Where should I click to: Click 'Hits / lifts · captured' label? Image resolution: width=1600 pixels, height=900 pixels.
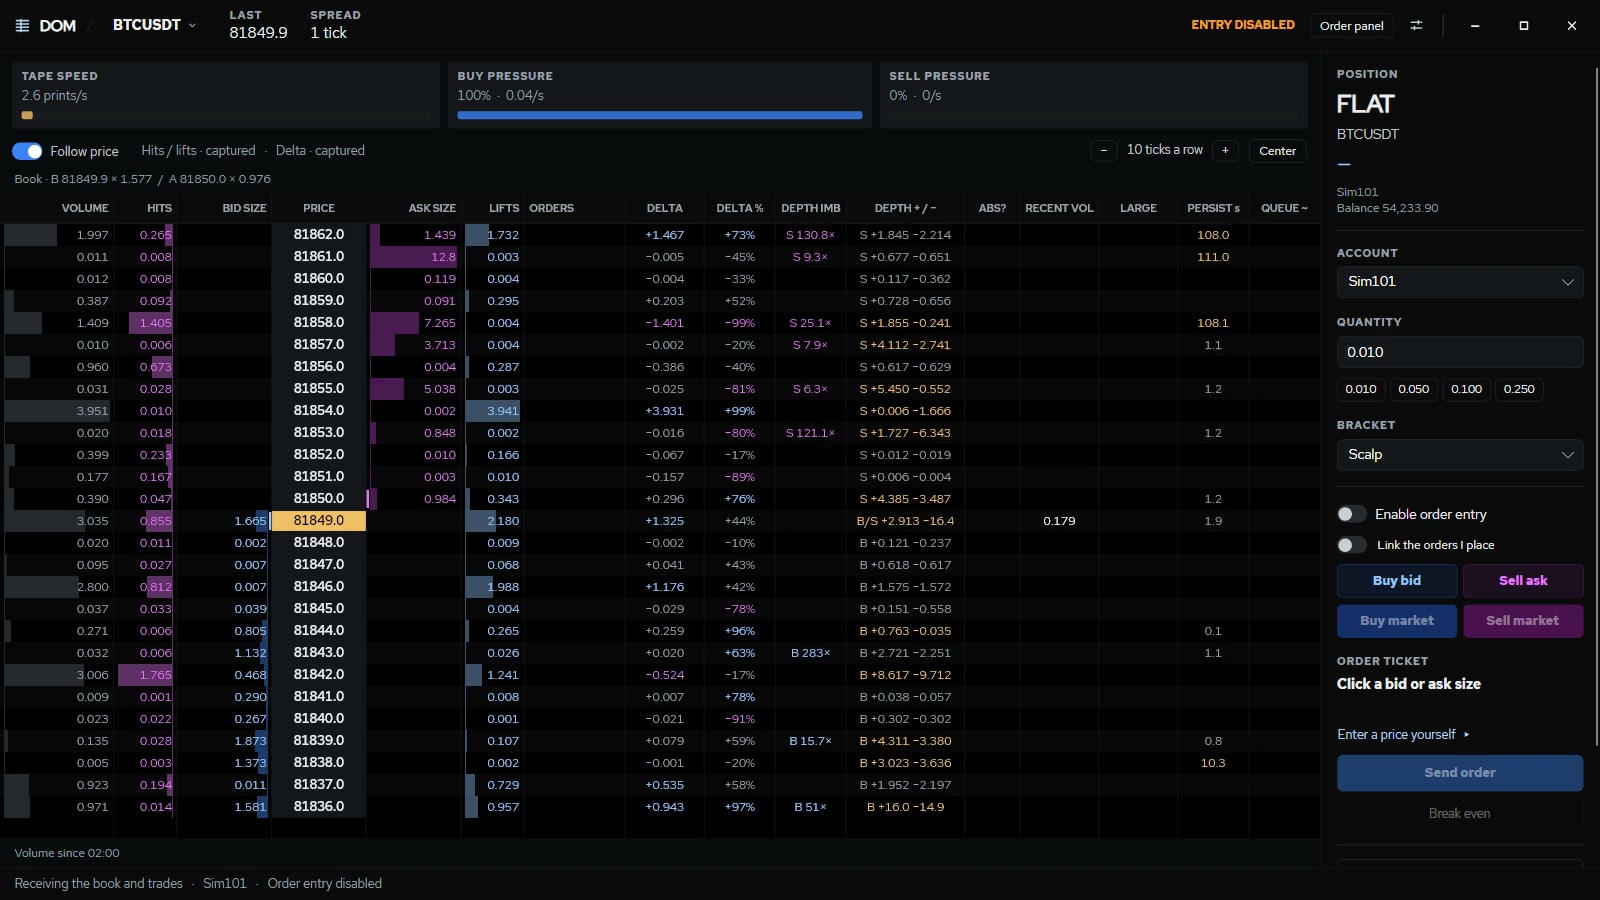click(198, 151)
